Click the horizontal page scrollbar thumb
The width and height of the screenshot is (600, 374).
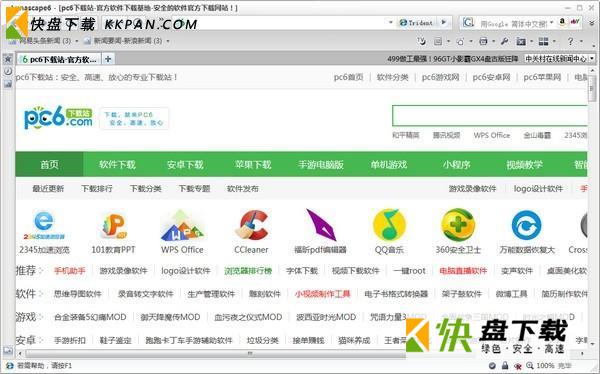coord(251,353)
